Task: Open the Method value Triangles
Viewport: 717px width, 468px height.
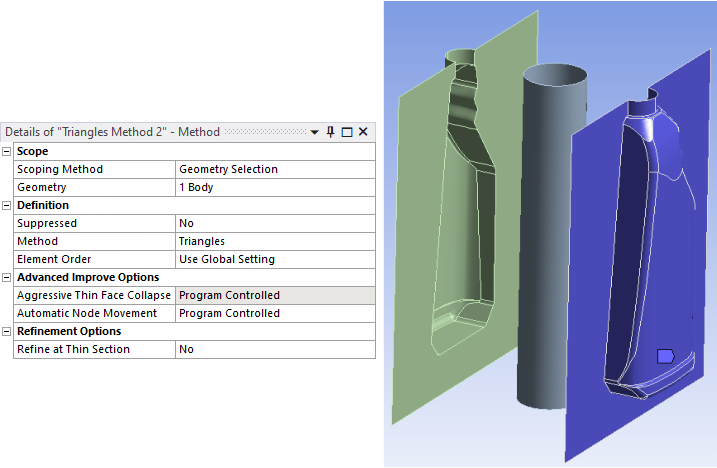Action: (x=275, y=241)
